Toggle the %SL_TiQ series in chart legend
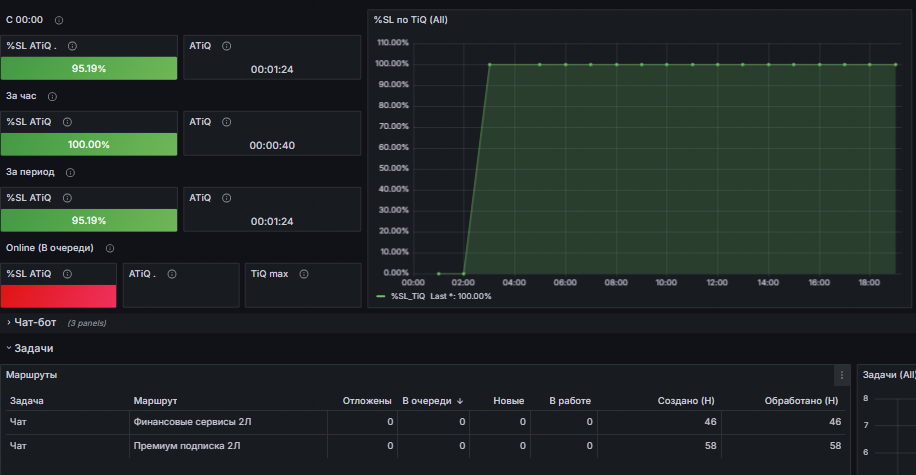The height and width of the screenshot is (475, 916). coord(408,296)
